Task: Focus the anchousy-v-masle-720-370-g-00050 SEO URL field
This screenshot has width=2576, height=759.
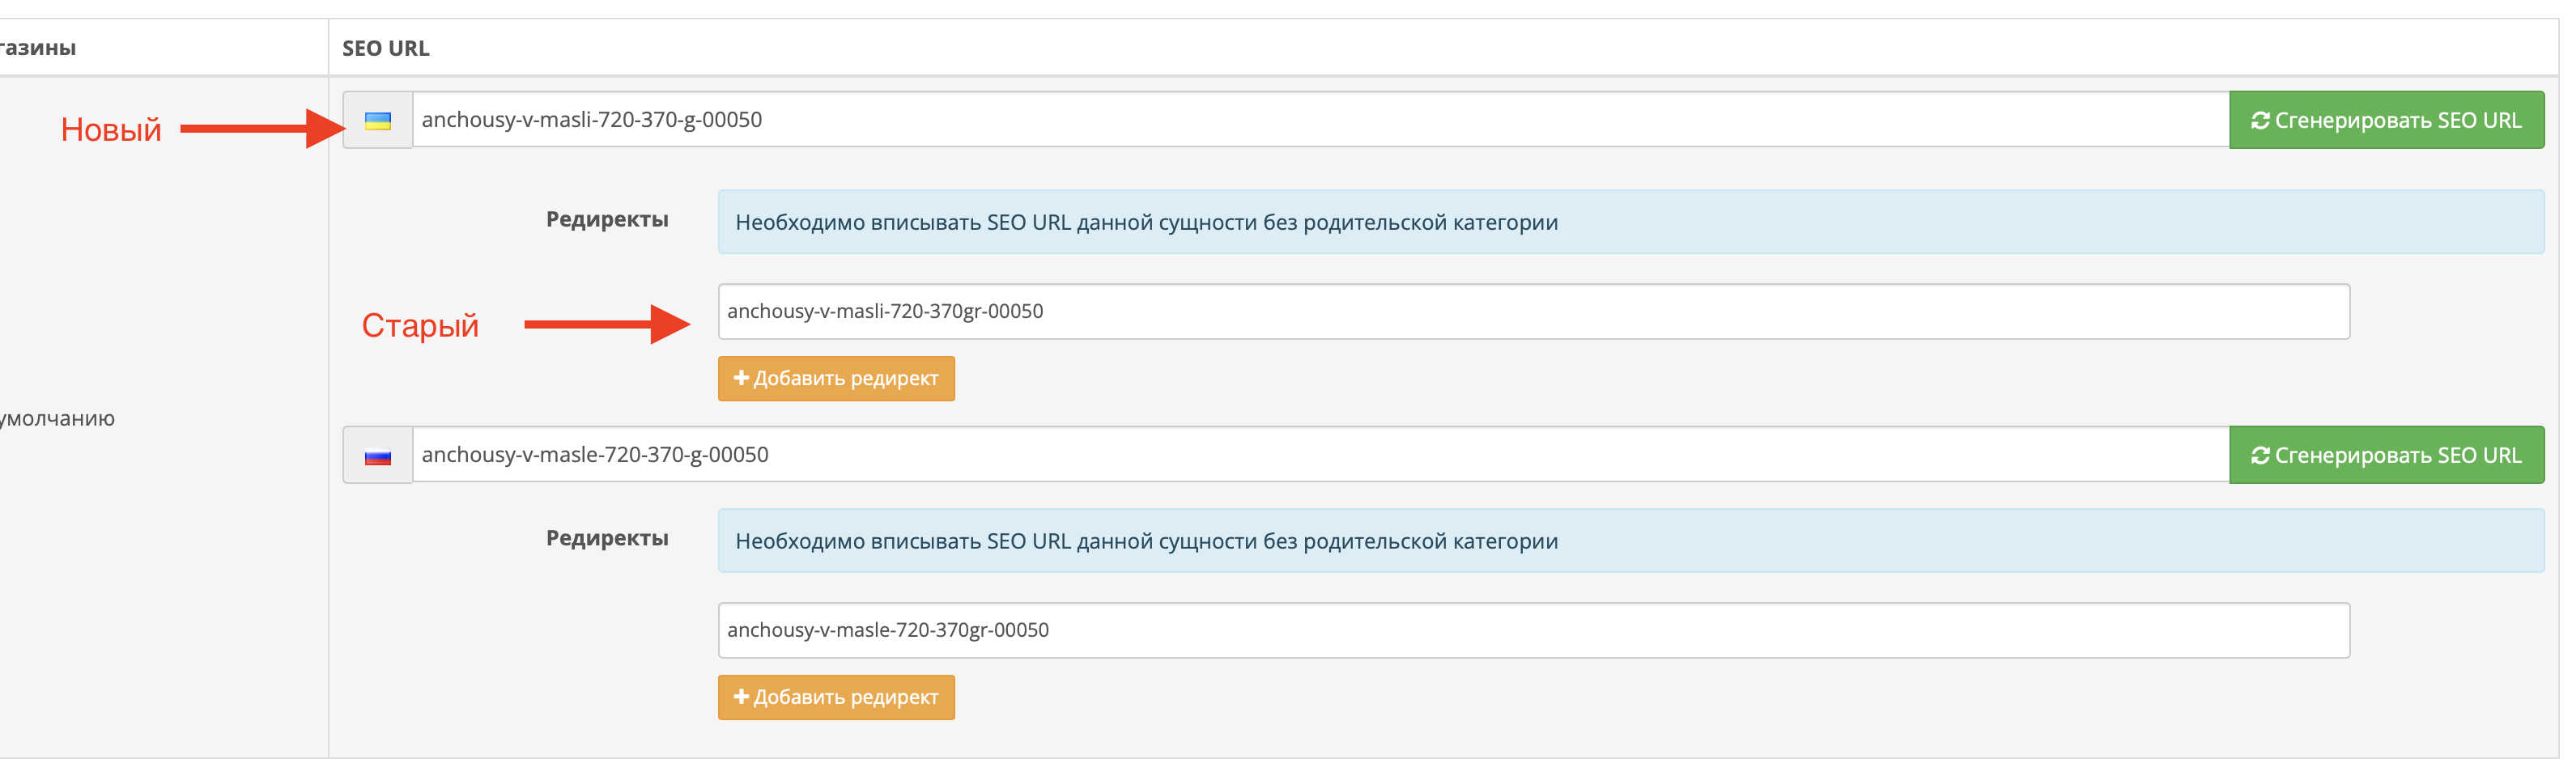Action: (1321, 455)
